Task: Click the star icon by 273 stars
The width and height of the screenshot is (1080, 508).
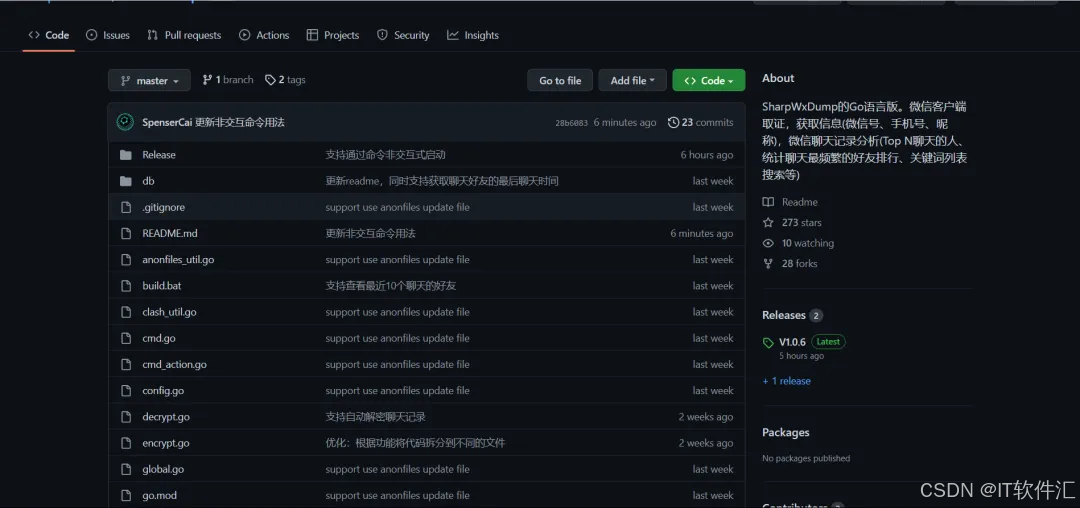Action: [x=768, y=222]
